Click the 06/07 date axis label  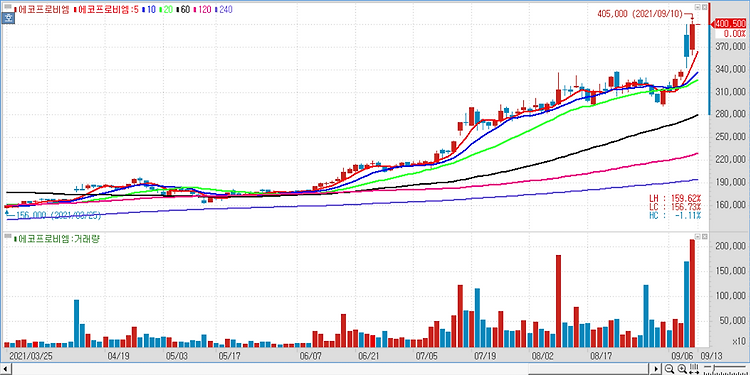pos(310,356)
